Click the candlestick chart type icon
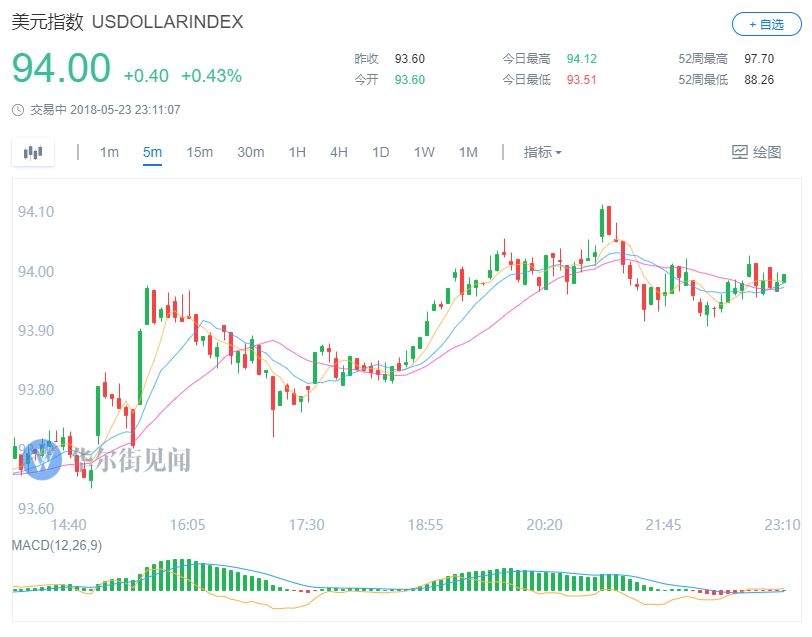The image size is (812, 637). (33, 152)
